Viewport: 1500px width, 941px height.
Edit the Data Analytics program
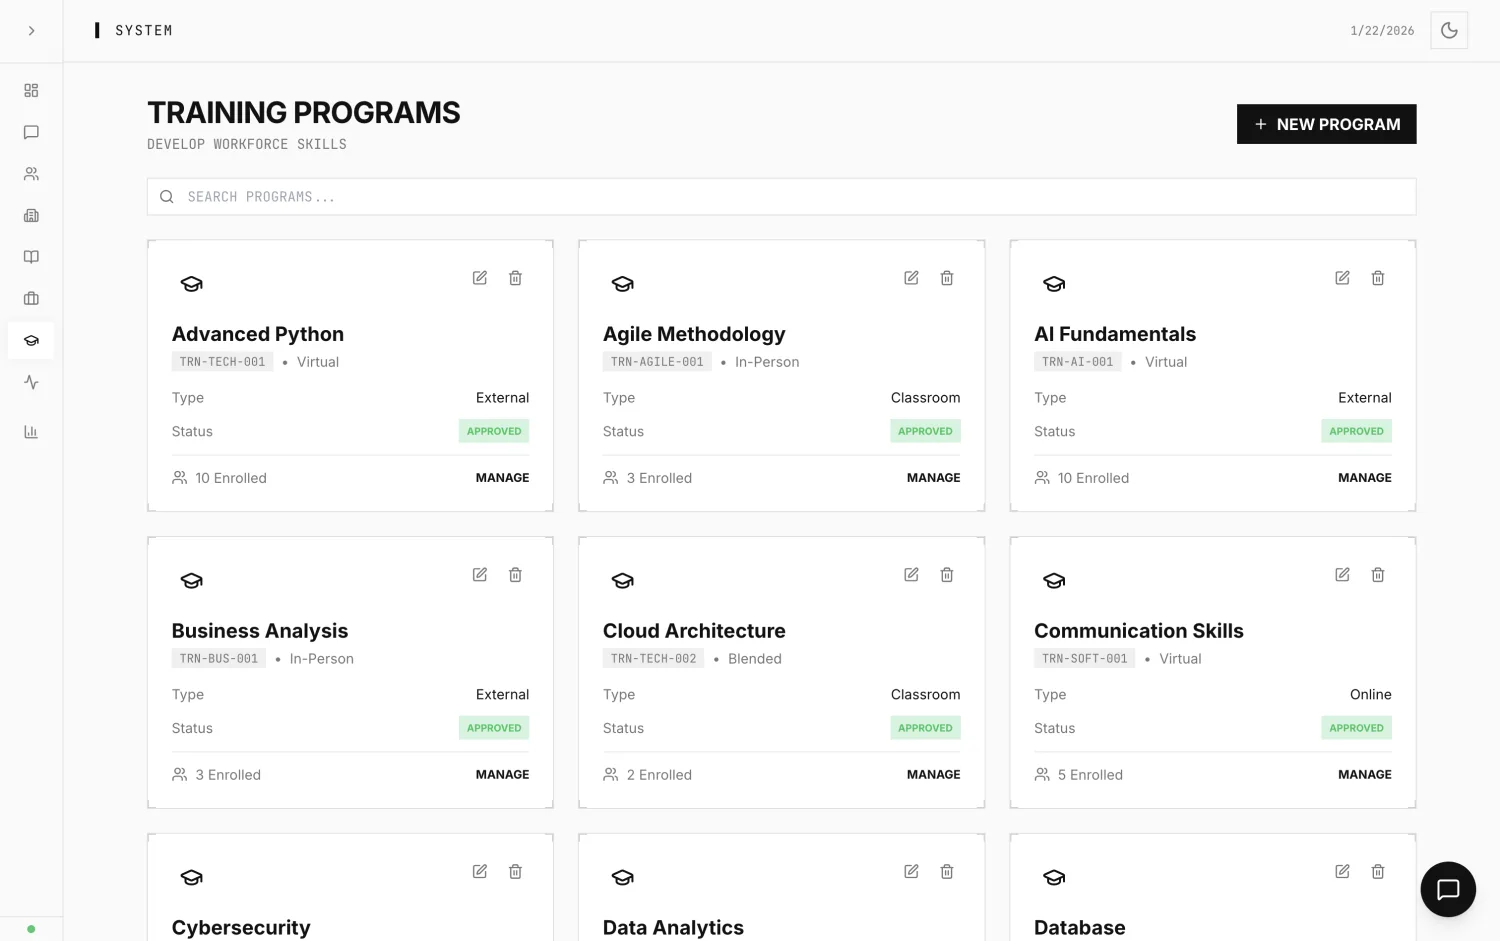pyautogui.click(x=911, y=872)
